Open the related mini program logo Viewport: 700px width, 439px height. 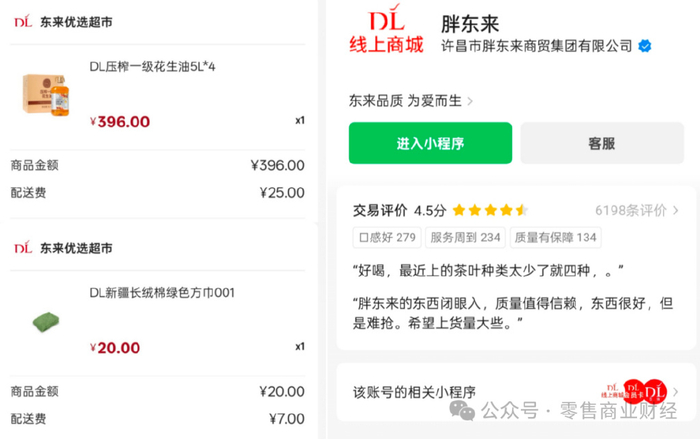(x=639, y=392)
